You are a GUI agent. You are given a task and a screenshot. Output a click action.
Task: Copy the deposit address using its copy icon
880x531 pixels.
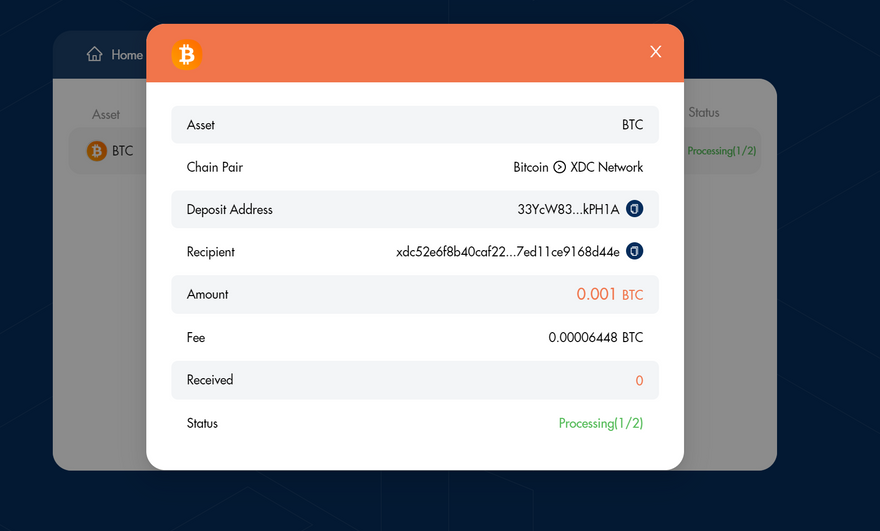634,209
